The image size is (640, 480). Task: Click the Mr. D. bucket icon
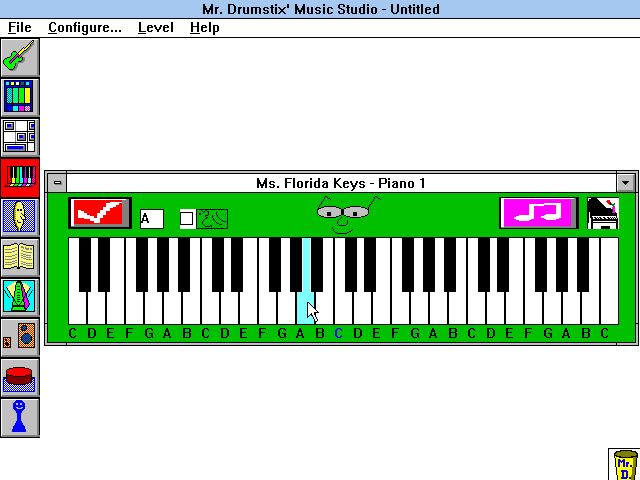click(624, 464)
